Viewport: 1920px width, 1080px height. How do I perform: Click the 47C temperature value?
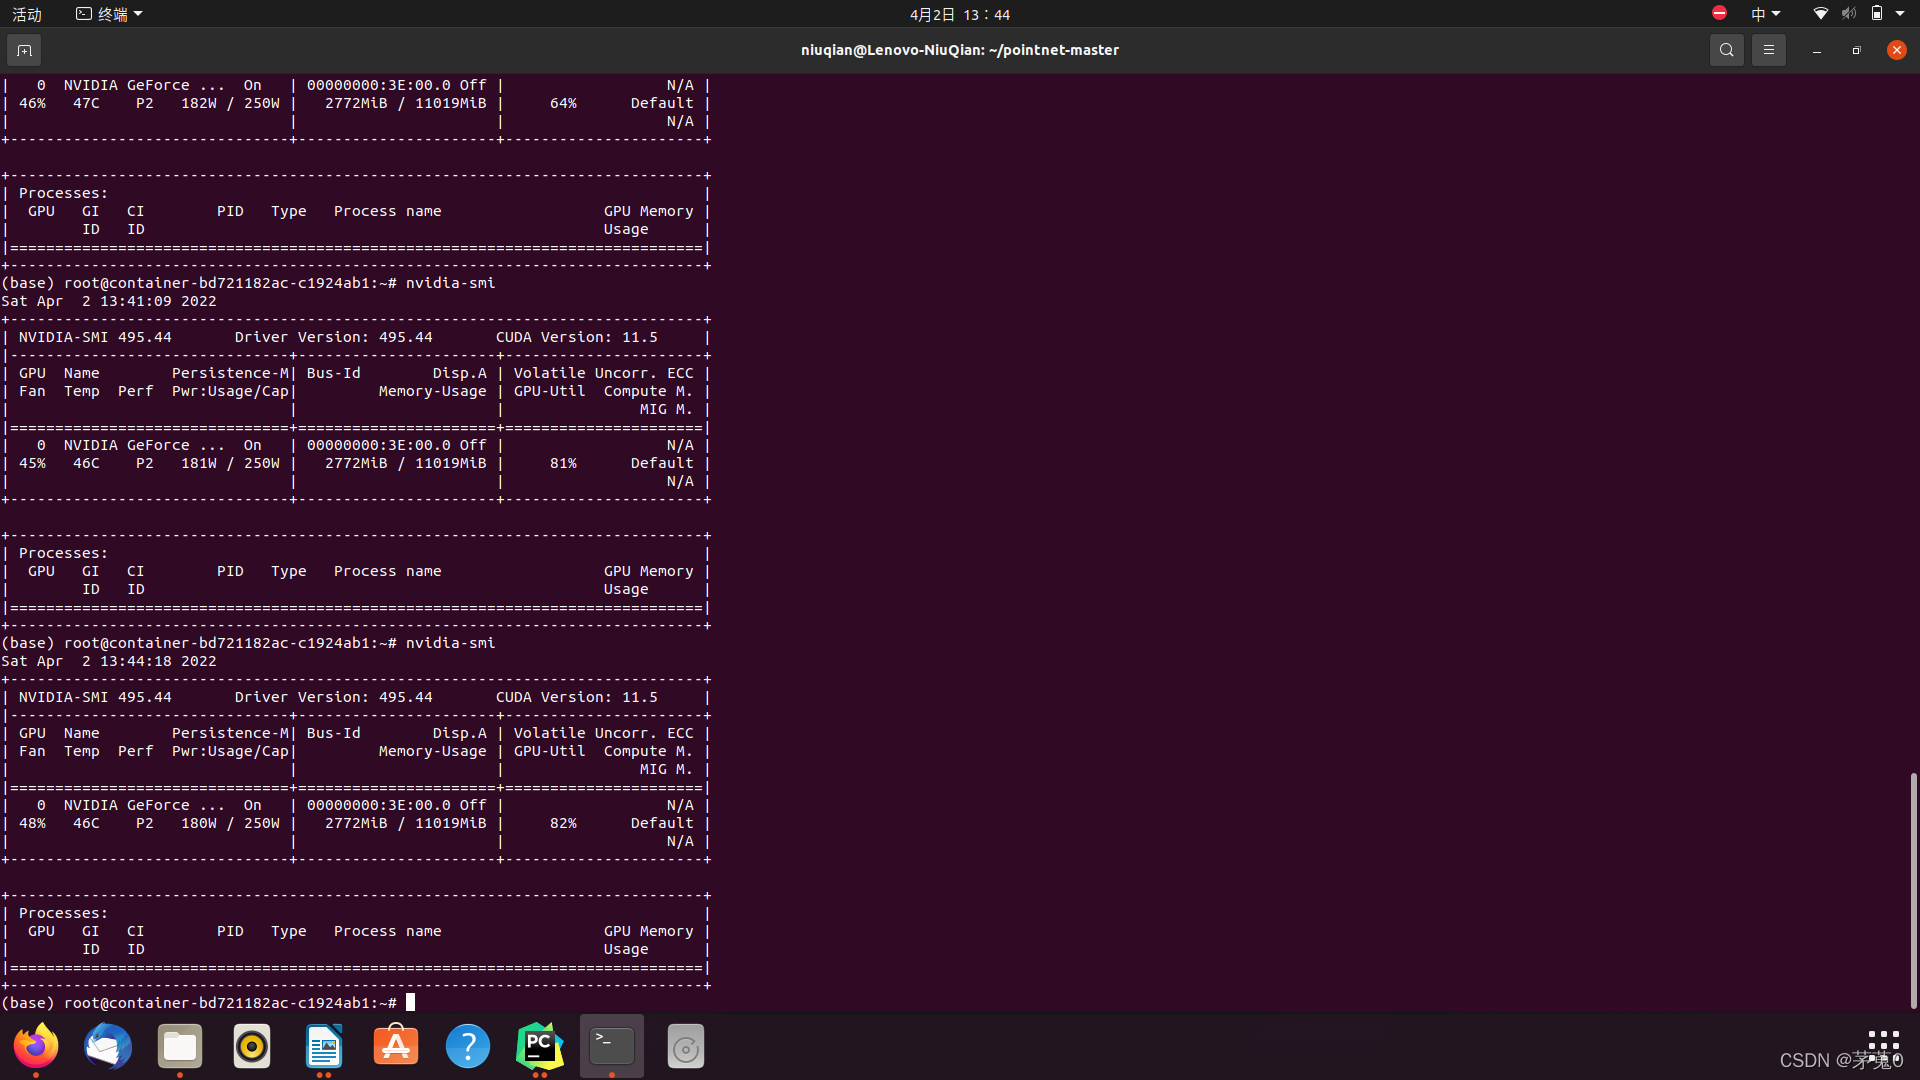[x=86, y=103]
